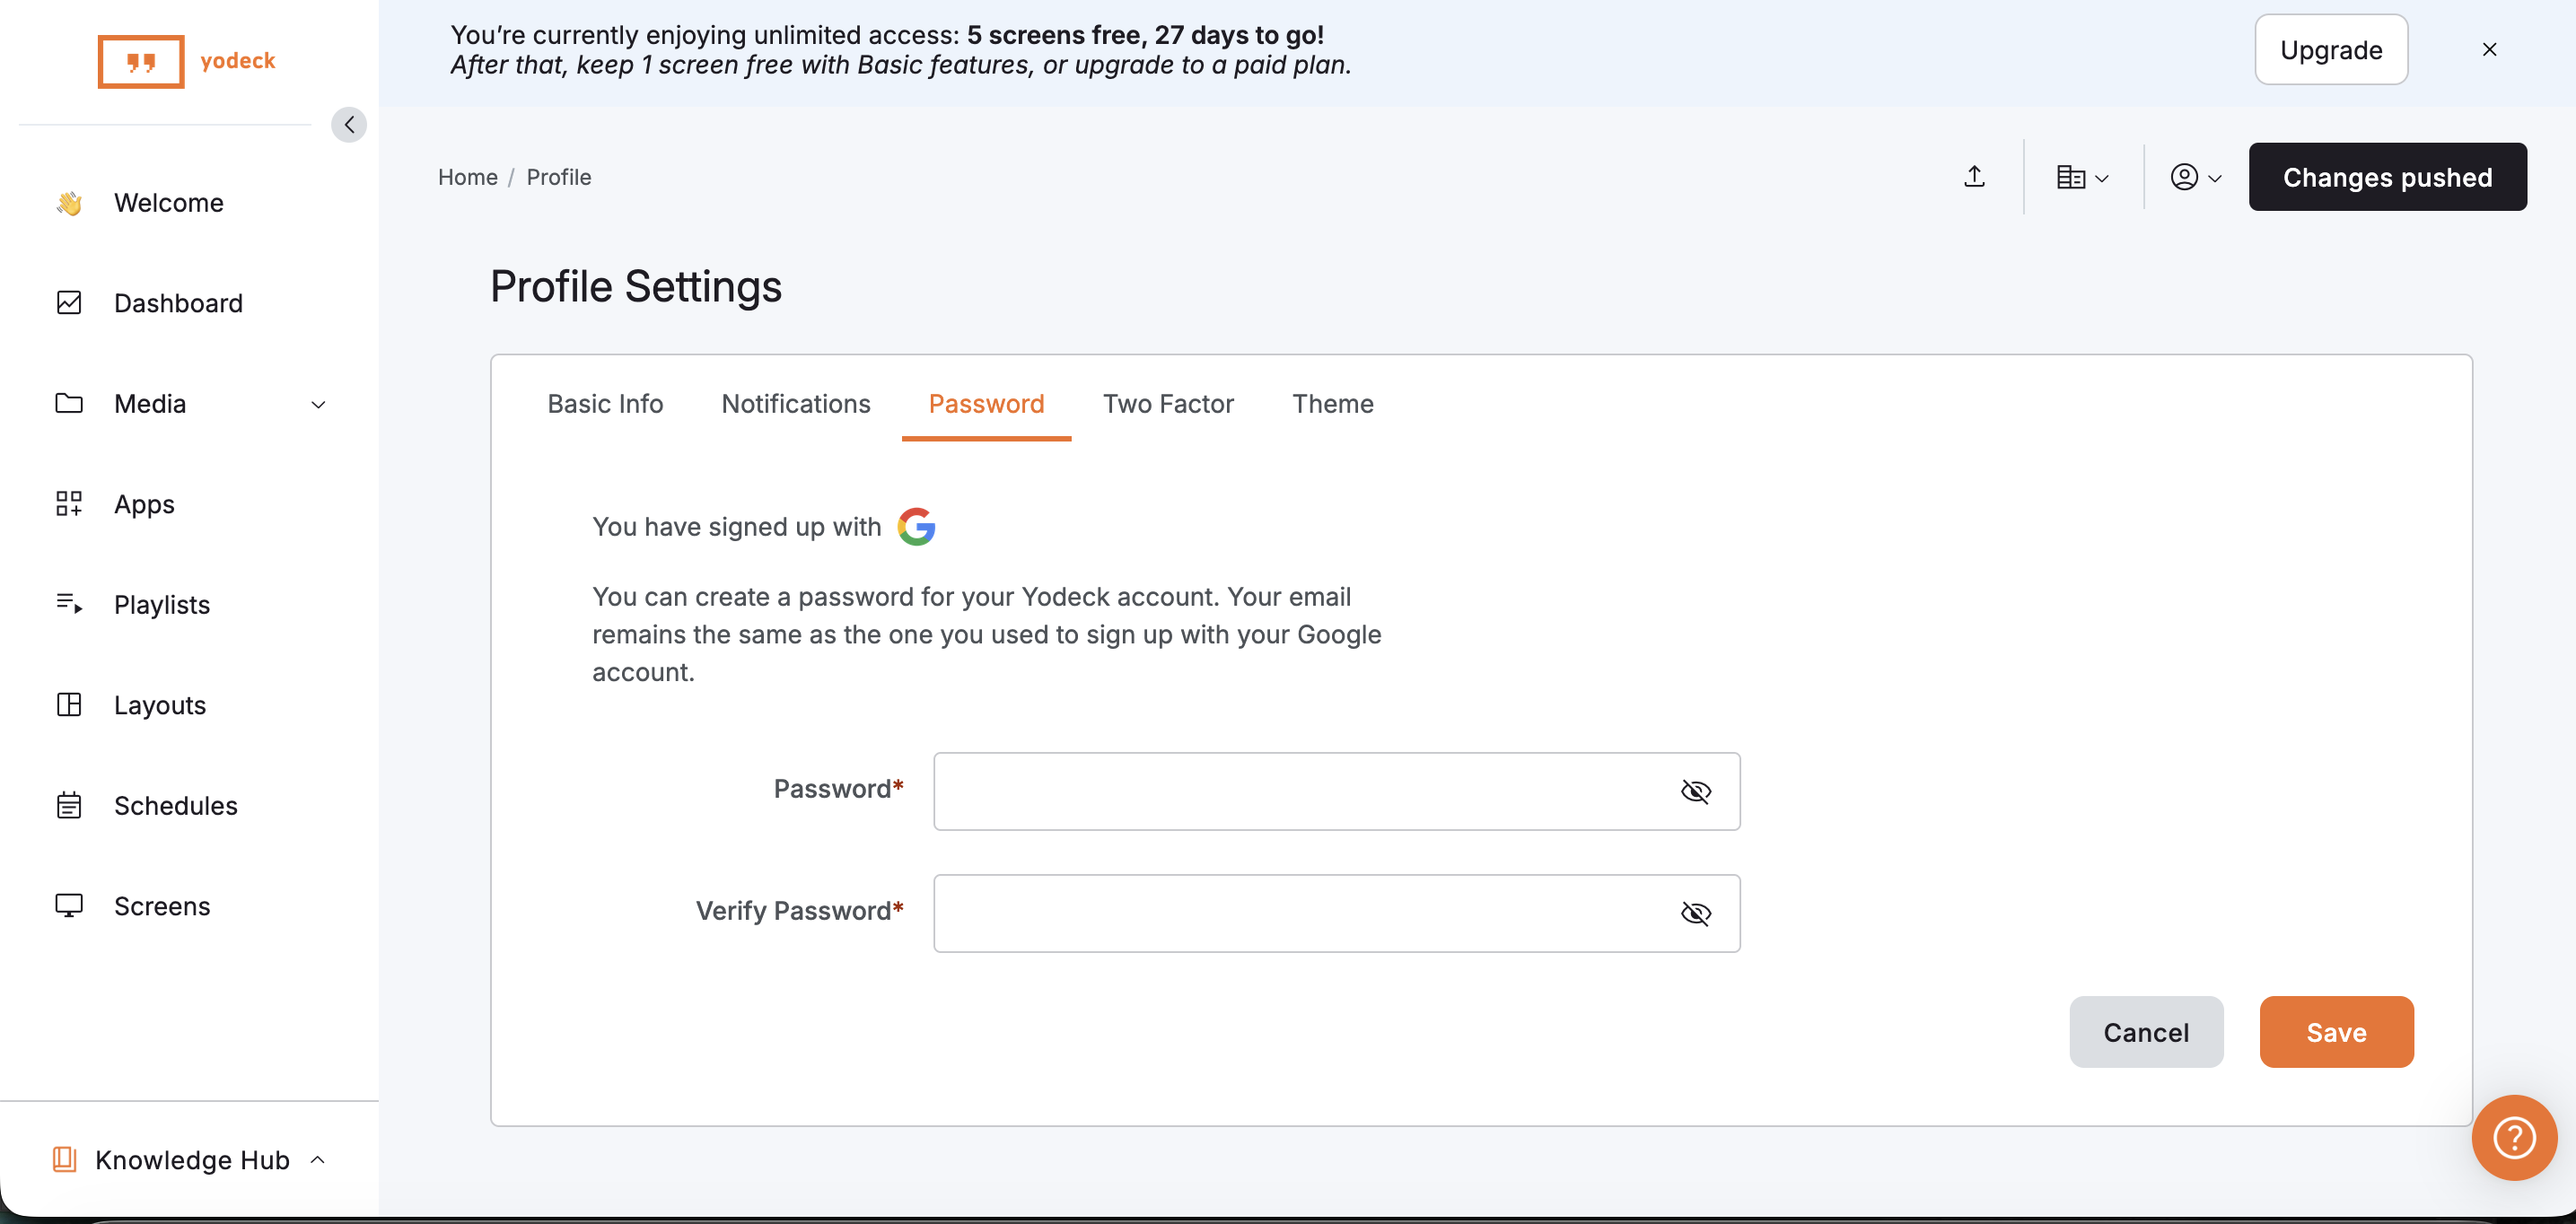Click the Apps grid icon
This screenshot has height=1224, width=2576.
click(x=69, y=503)
